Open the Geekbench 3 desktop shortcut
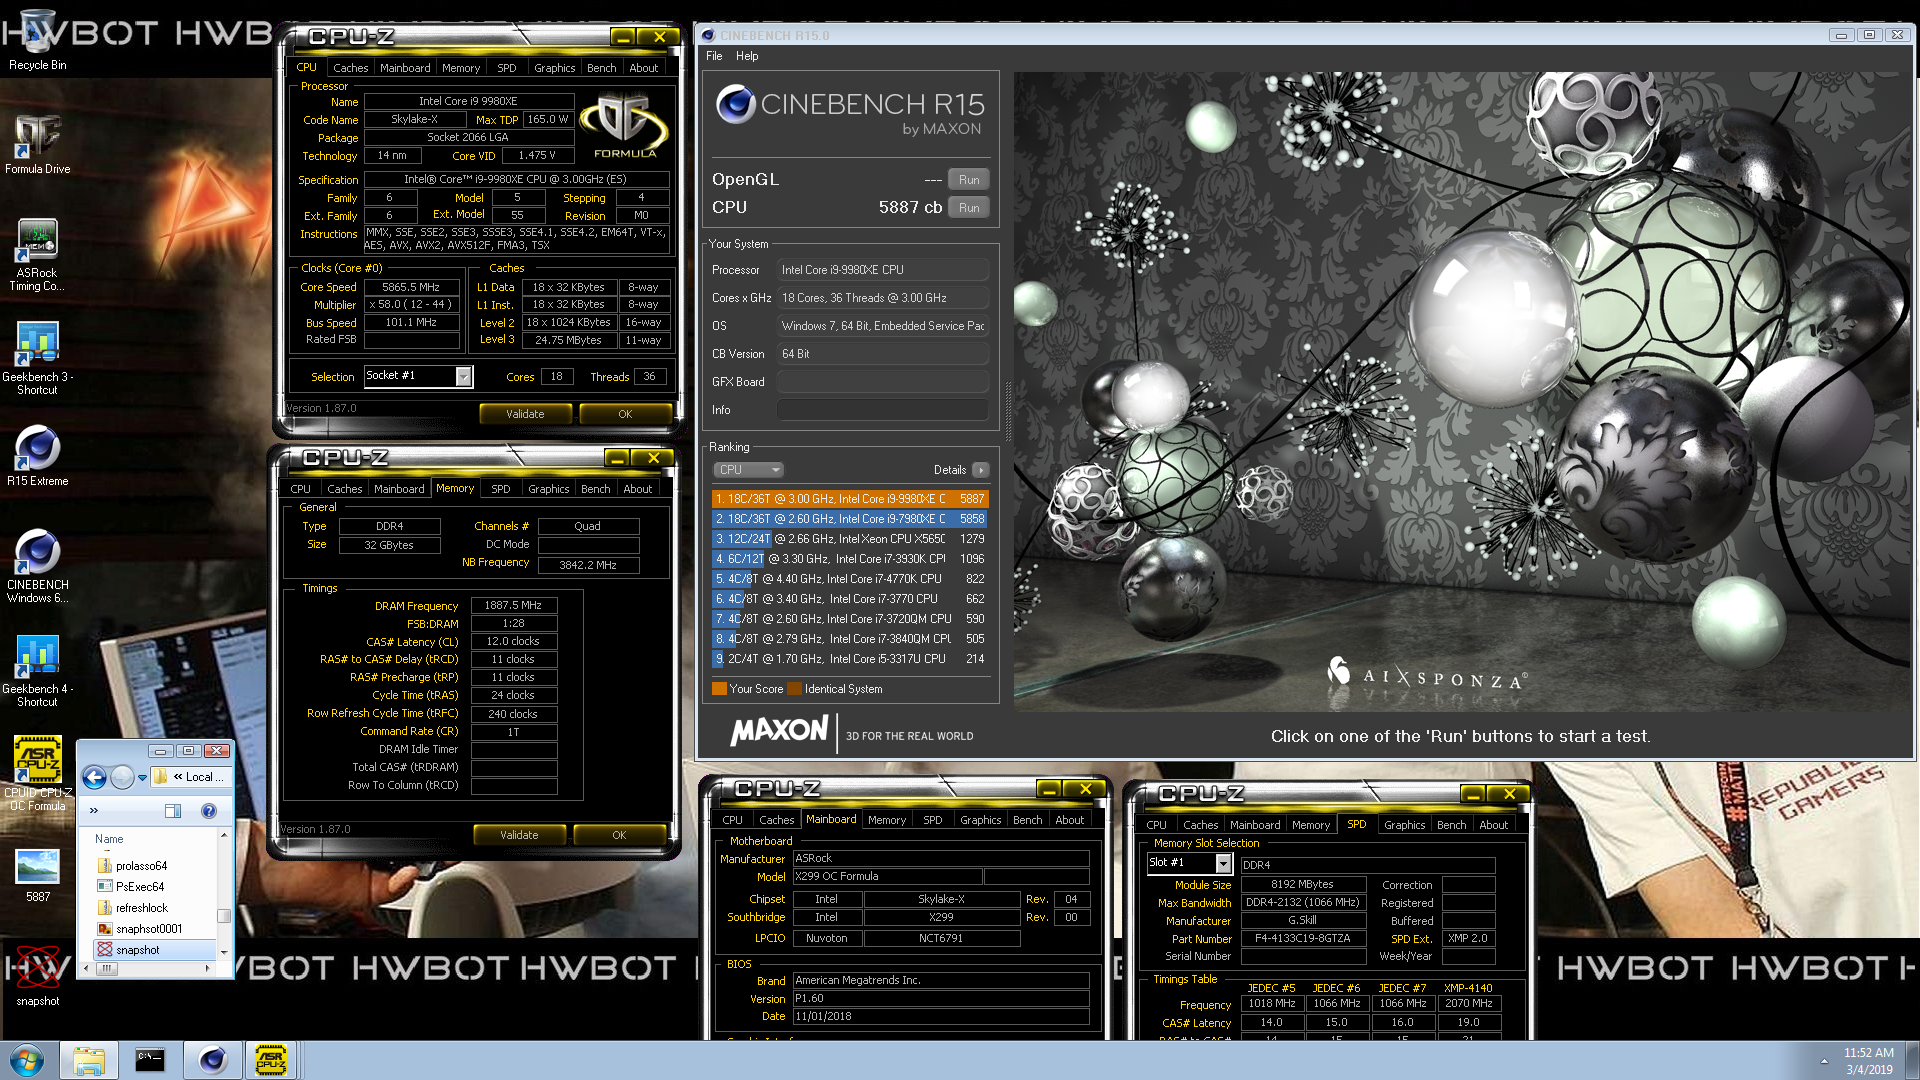 point(37,359)
